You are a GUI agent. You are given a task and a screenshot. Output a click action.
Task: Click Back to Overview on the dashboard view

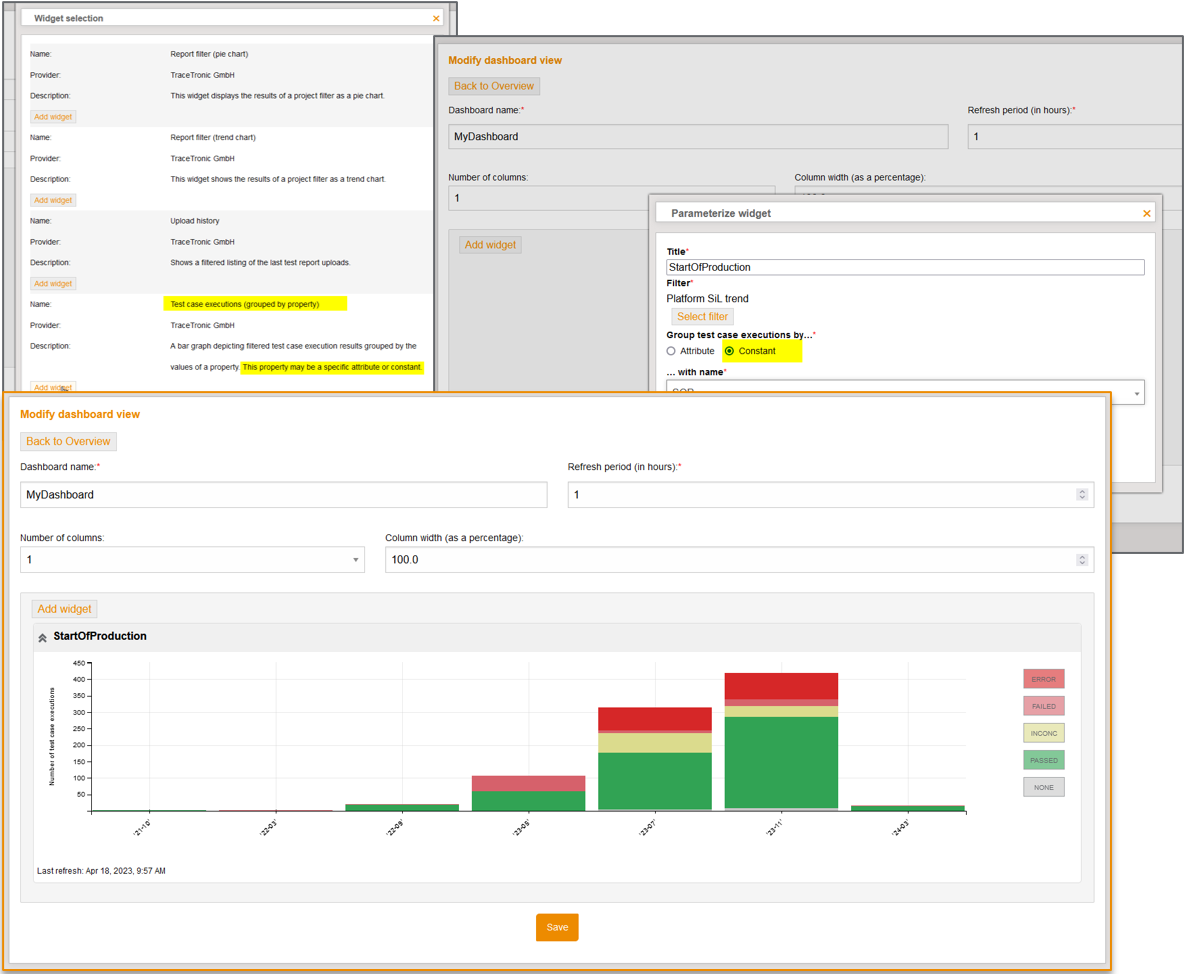[x=68, y=441]
